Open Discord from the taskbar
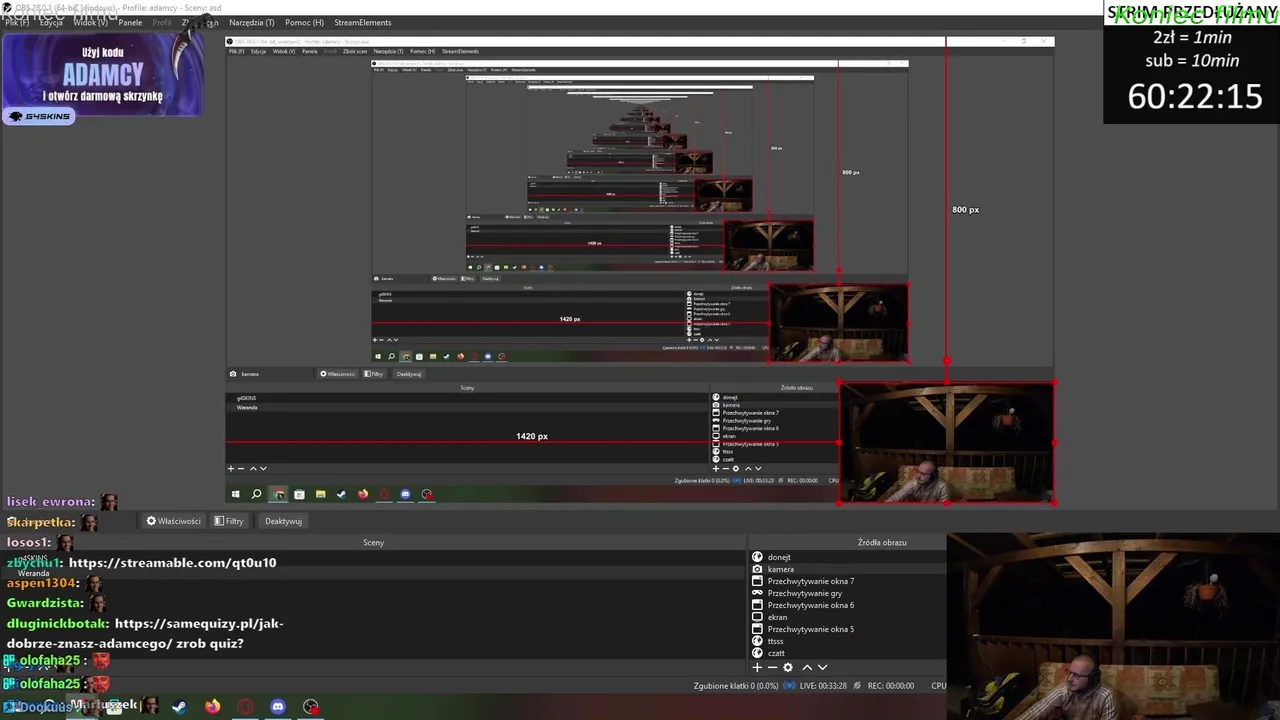Screen dimensions: 1280x720 [x=278, y=707]
